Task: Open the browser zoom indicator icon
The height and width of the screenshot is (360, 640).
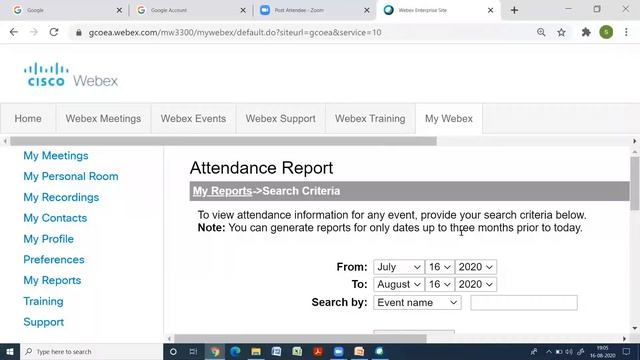Action: 541,32
